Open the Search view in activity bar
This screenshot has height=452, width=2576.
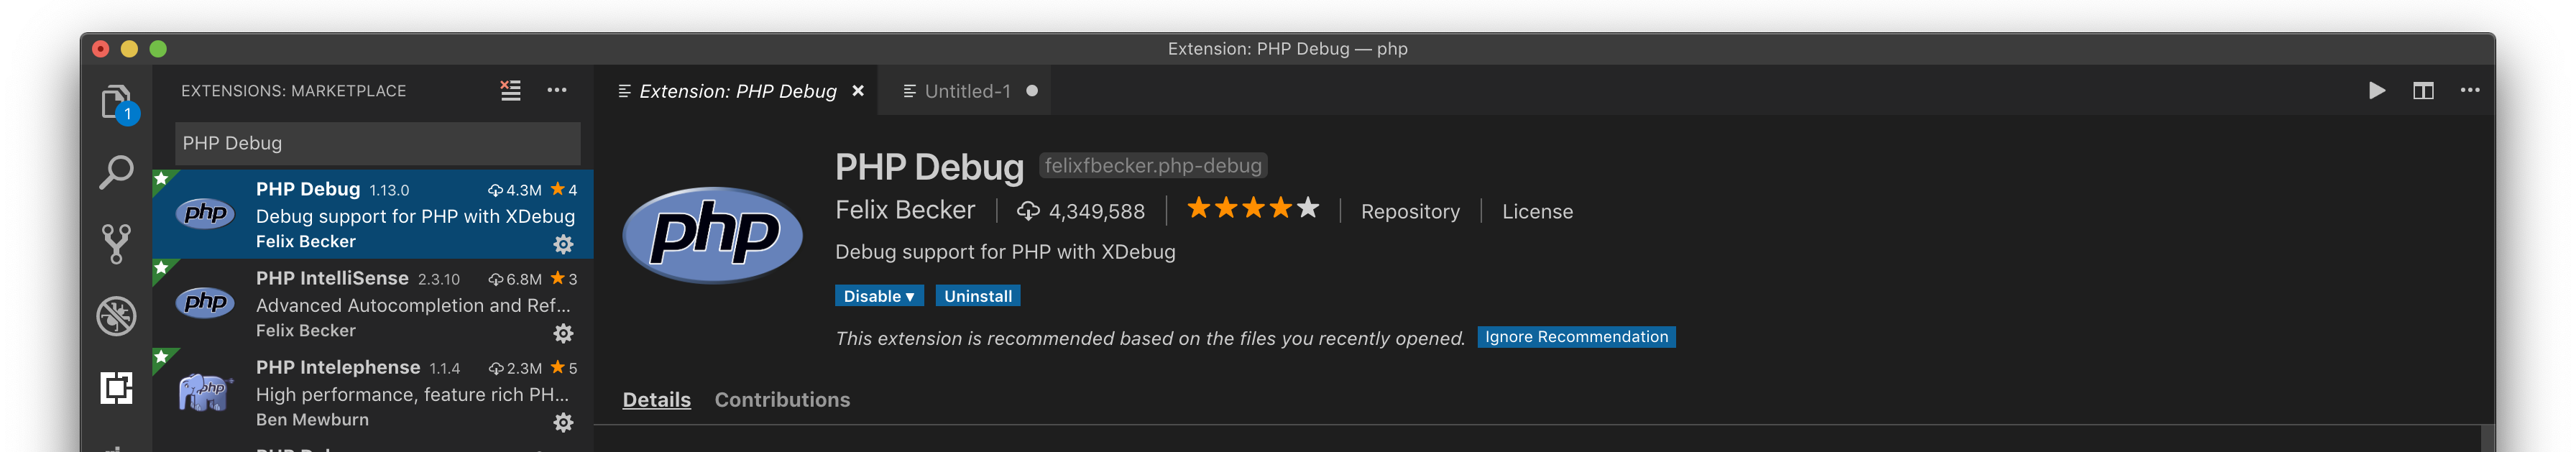pyautogui.click(x=116, y=172)
